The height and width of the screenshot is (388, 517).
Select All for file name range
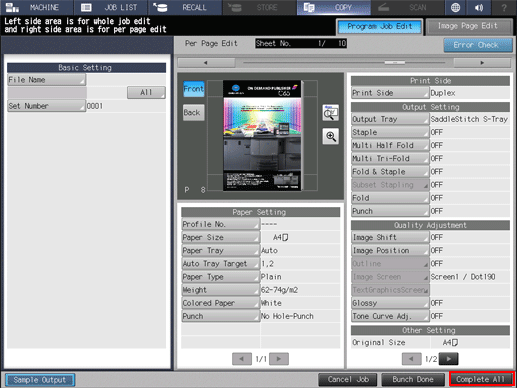pyautogui.click(x=146, y=92)
